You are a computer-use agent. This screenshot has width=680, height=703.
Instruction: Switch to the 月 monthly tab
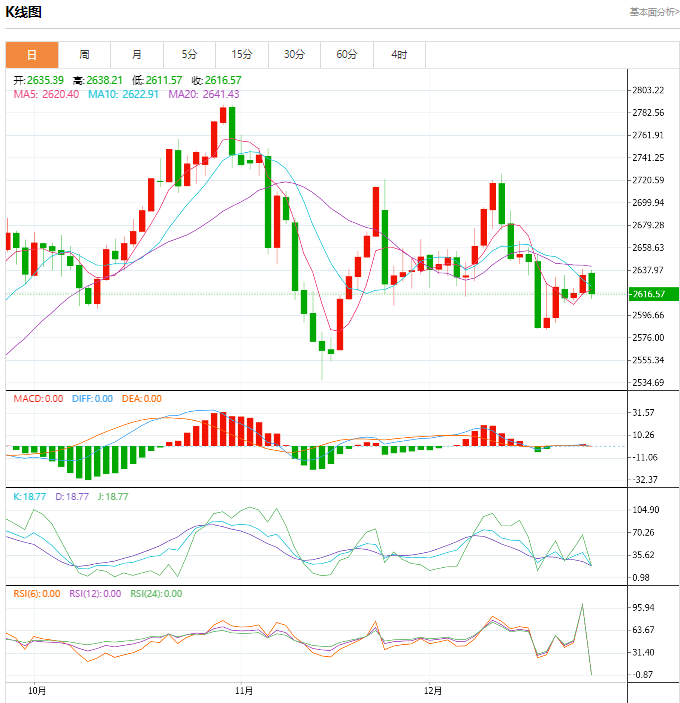[x=137, y=55]
